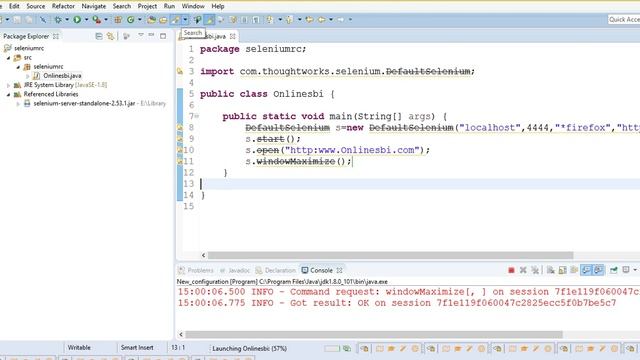Switch to the Problems tab
The height and width of the screenshot is (360, 640).
pyautogui.click(x=196, y=270)
